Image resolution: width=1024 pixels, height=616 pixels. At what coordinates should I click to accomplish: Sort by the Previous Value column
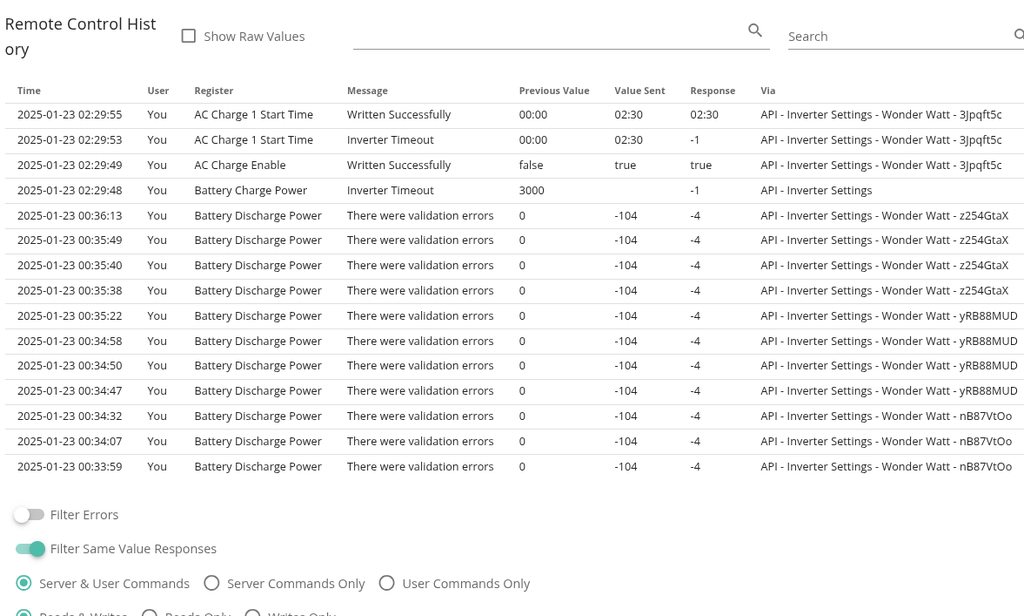tap(553, 91)
